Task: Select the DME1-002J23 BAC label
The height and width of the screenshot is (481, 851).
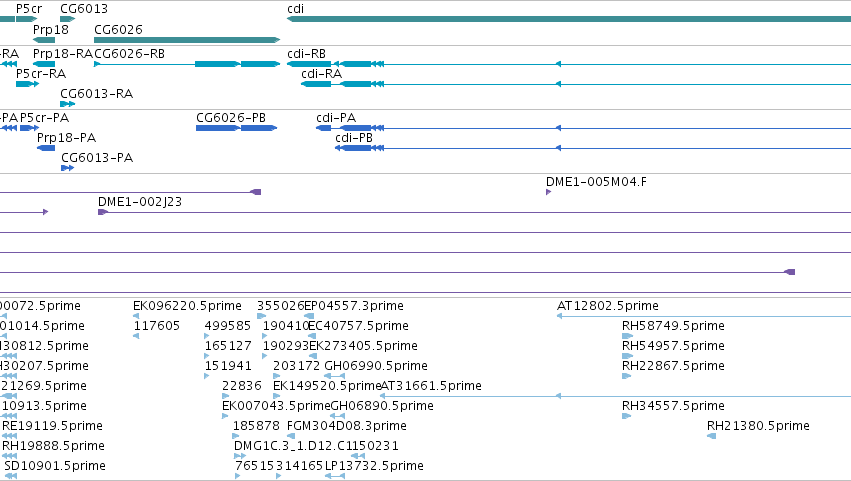Action: [140, 202]
